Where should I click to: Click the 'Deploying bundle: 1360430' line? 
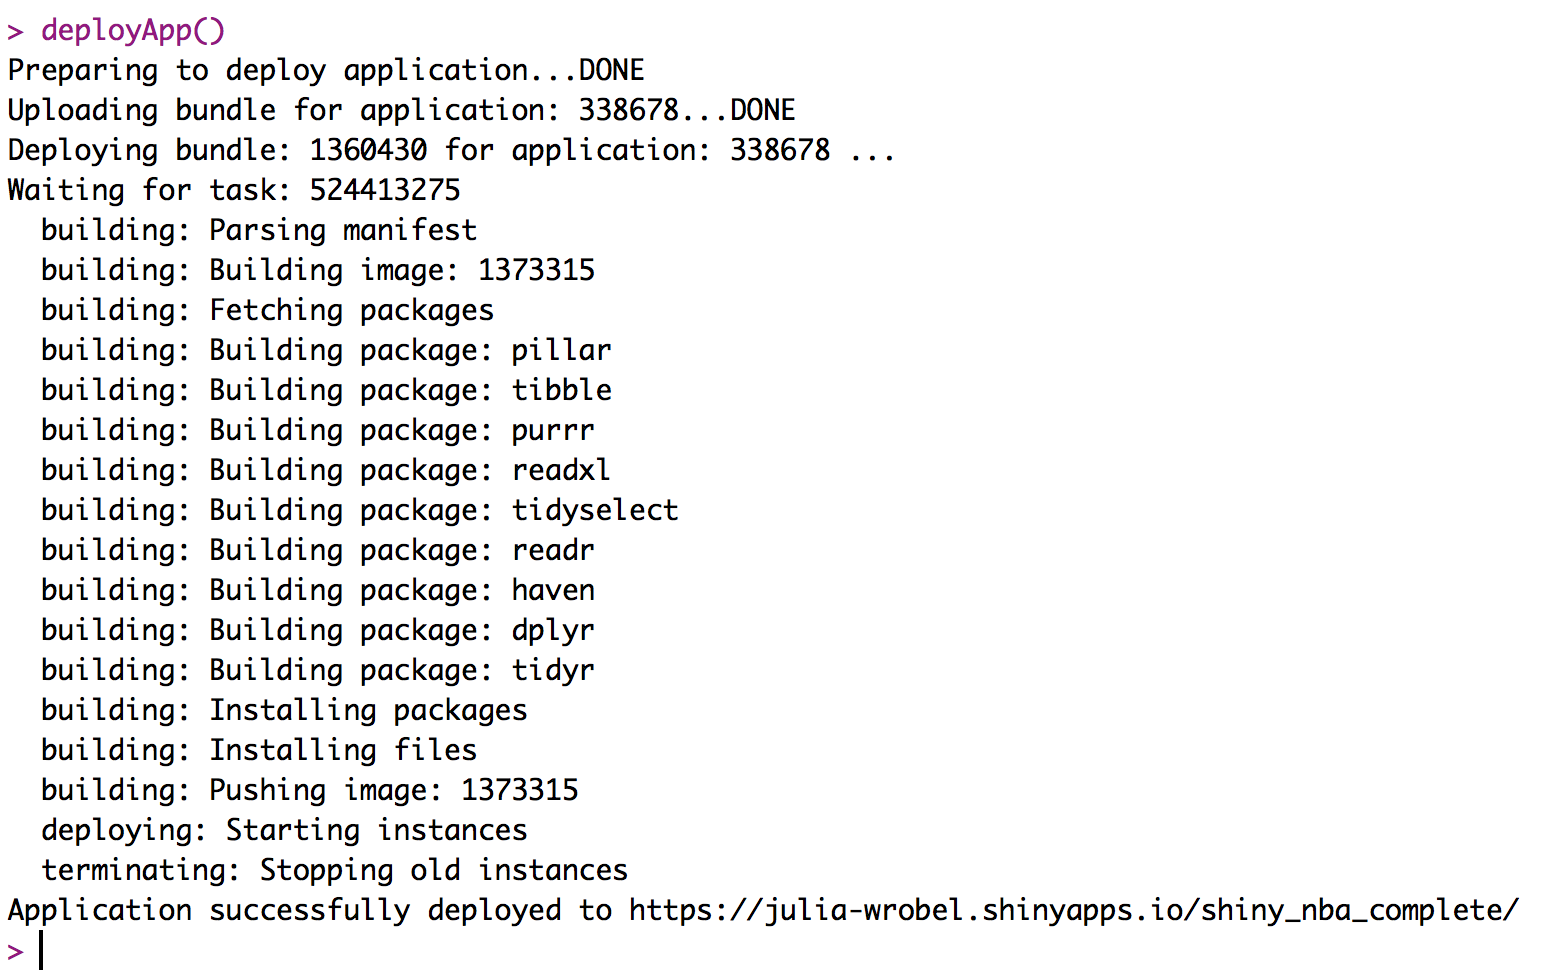[451, 150]
